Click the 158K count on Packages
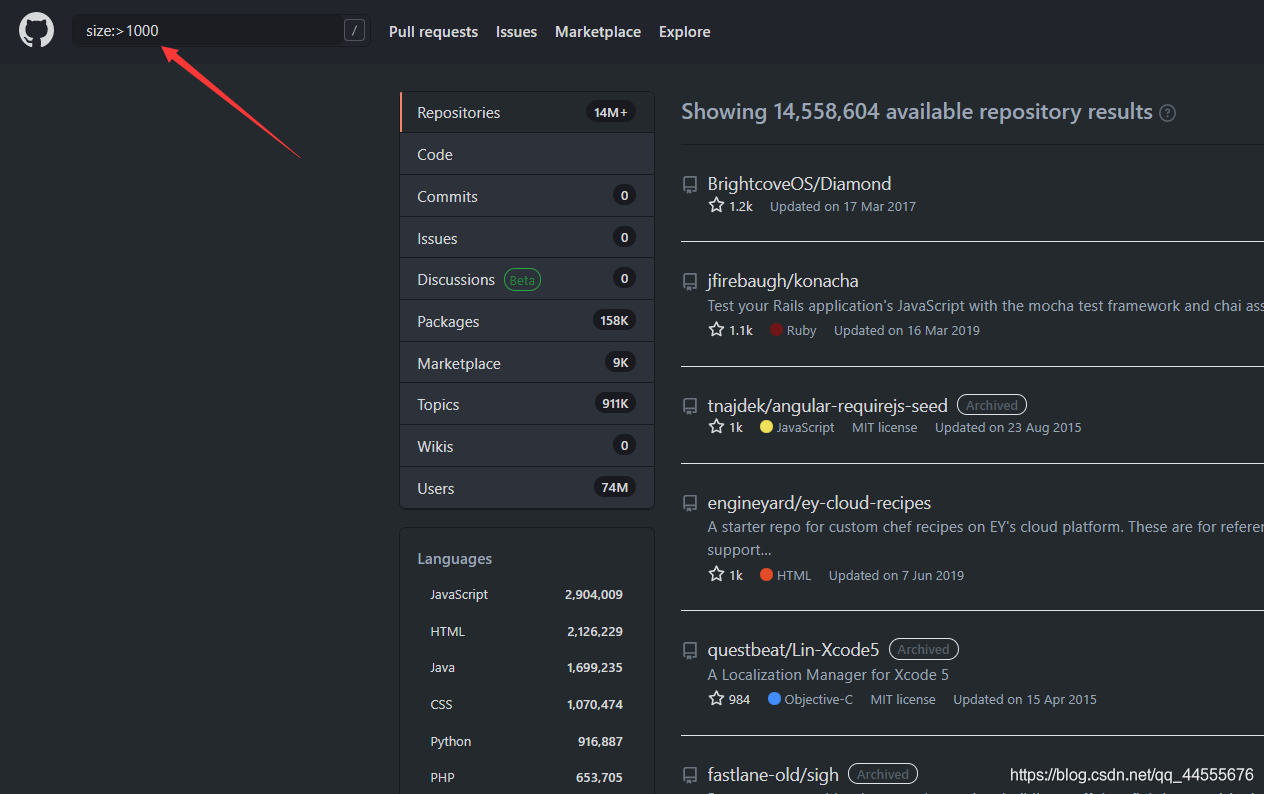Viewport: 1264px width, 794px height. tap(614, 321)
